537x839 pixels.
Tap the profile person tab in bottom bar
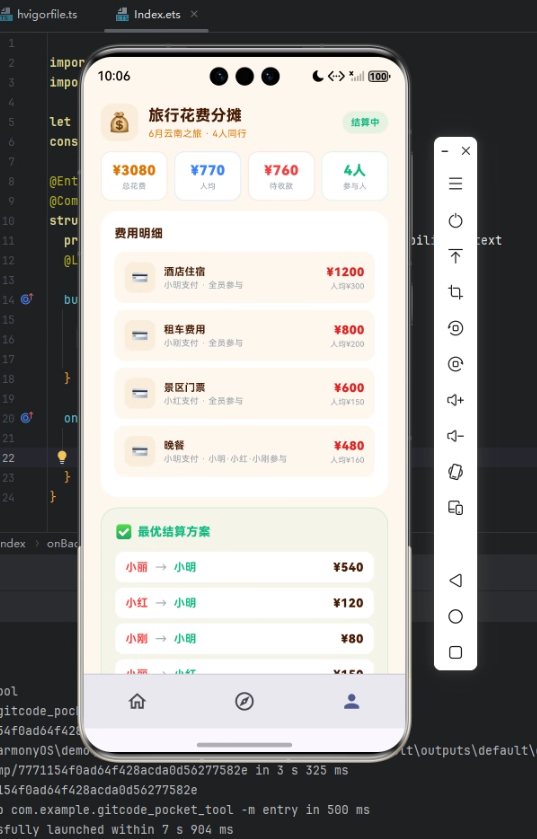click(x=351, y=701)
